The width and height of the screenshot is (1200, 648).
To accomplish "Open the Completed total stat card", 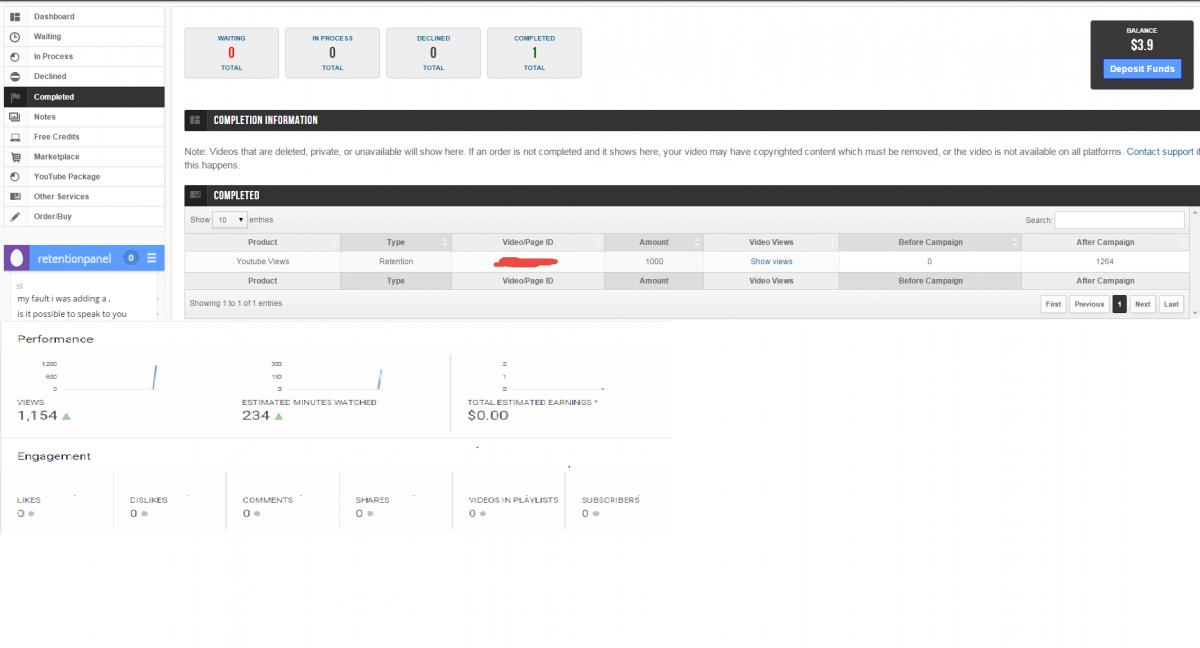I will pos(534,53).
